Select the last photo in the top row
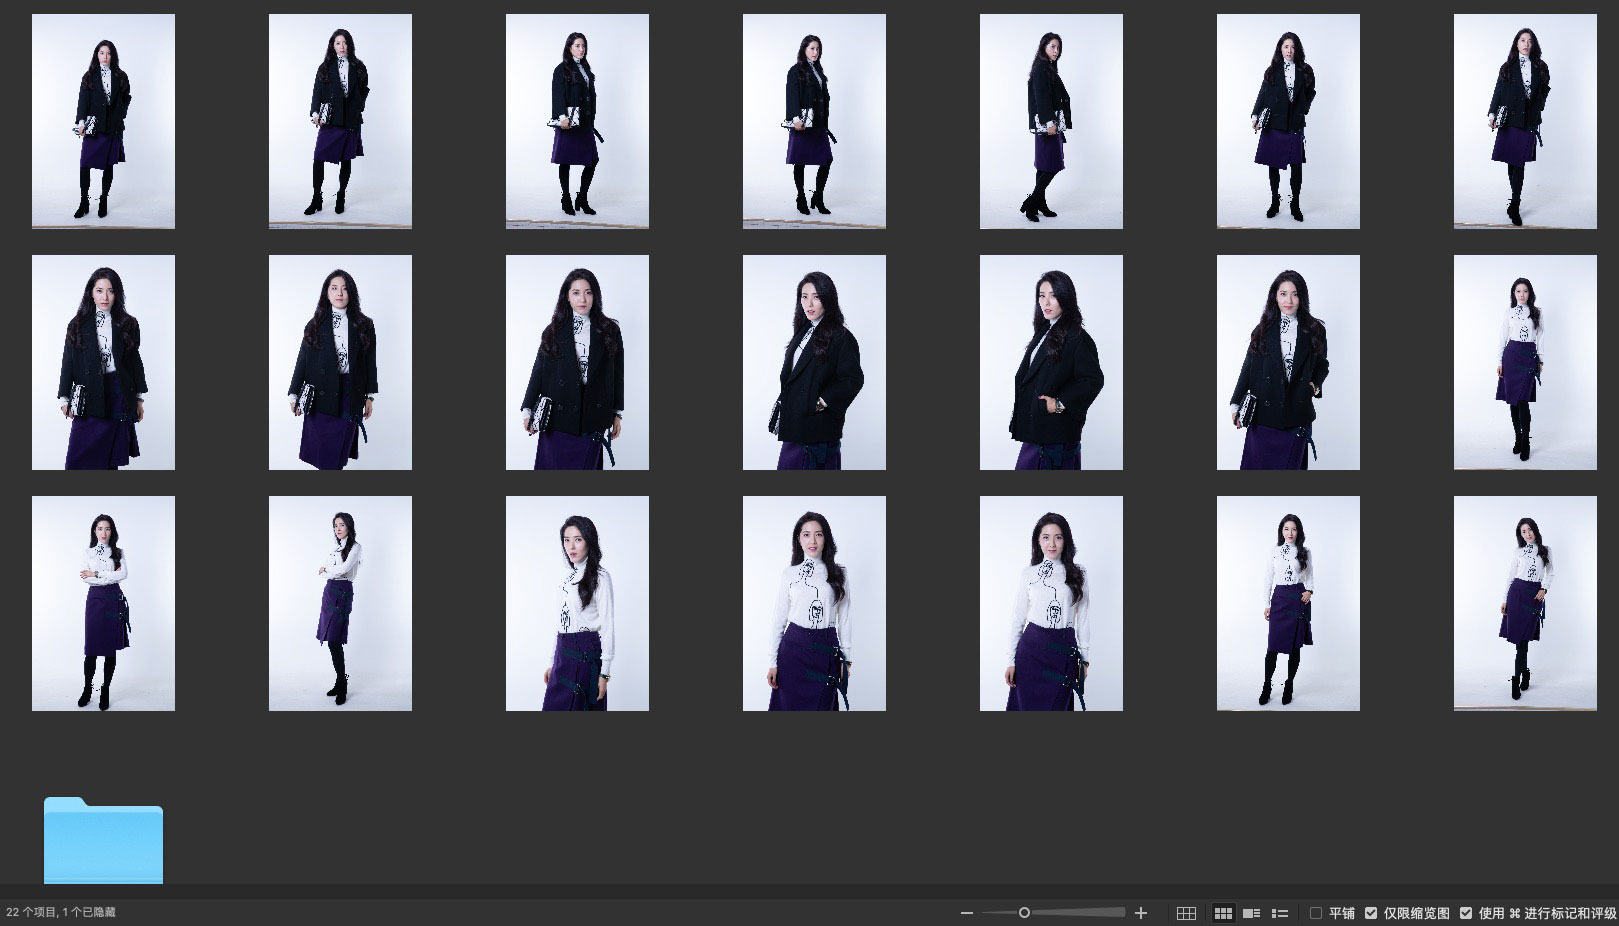 (x=1525, y=121)
